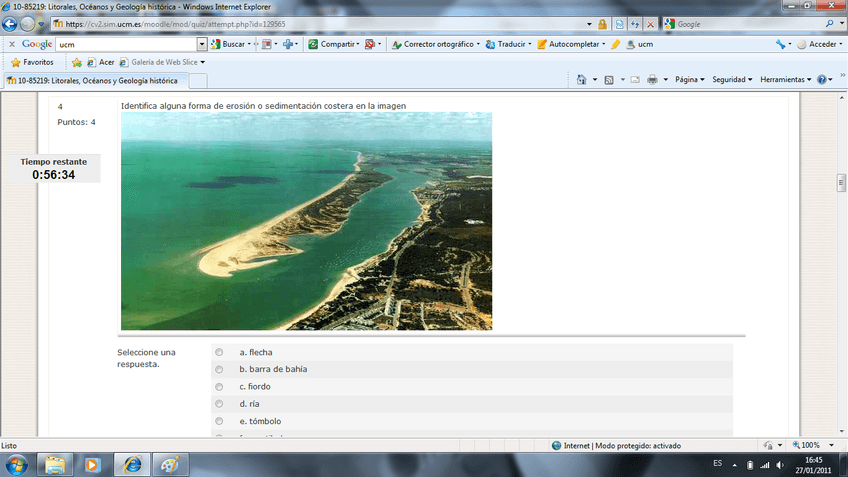Click the 100% zoom level control
The height and width of the screenshot is (477, 848).
(808, 445)
